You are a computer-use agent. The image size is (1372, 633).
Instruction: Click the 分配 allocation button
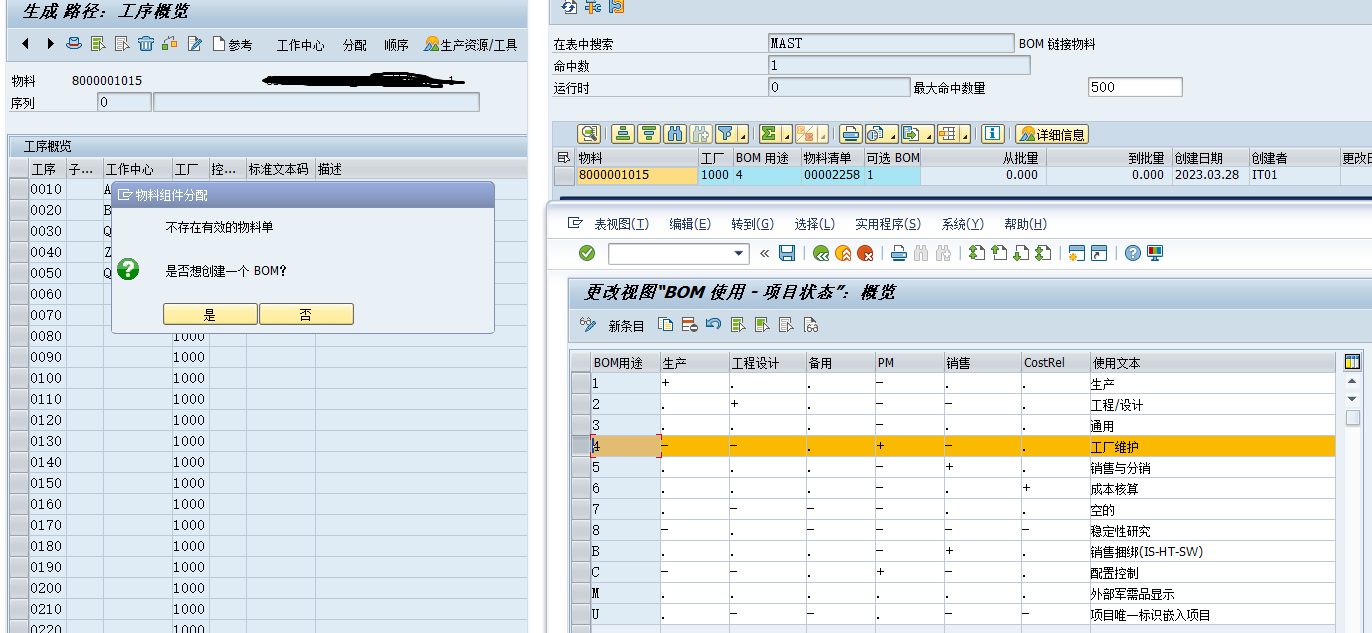tap(355, 45)
